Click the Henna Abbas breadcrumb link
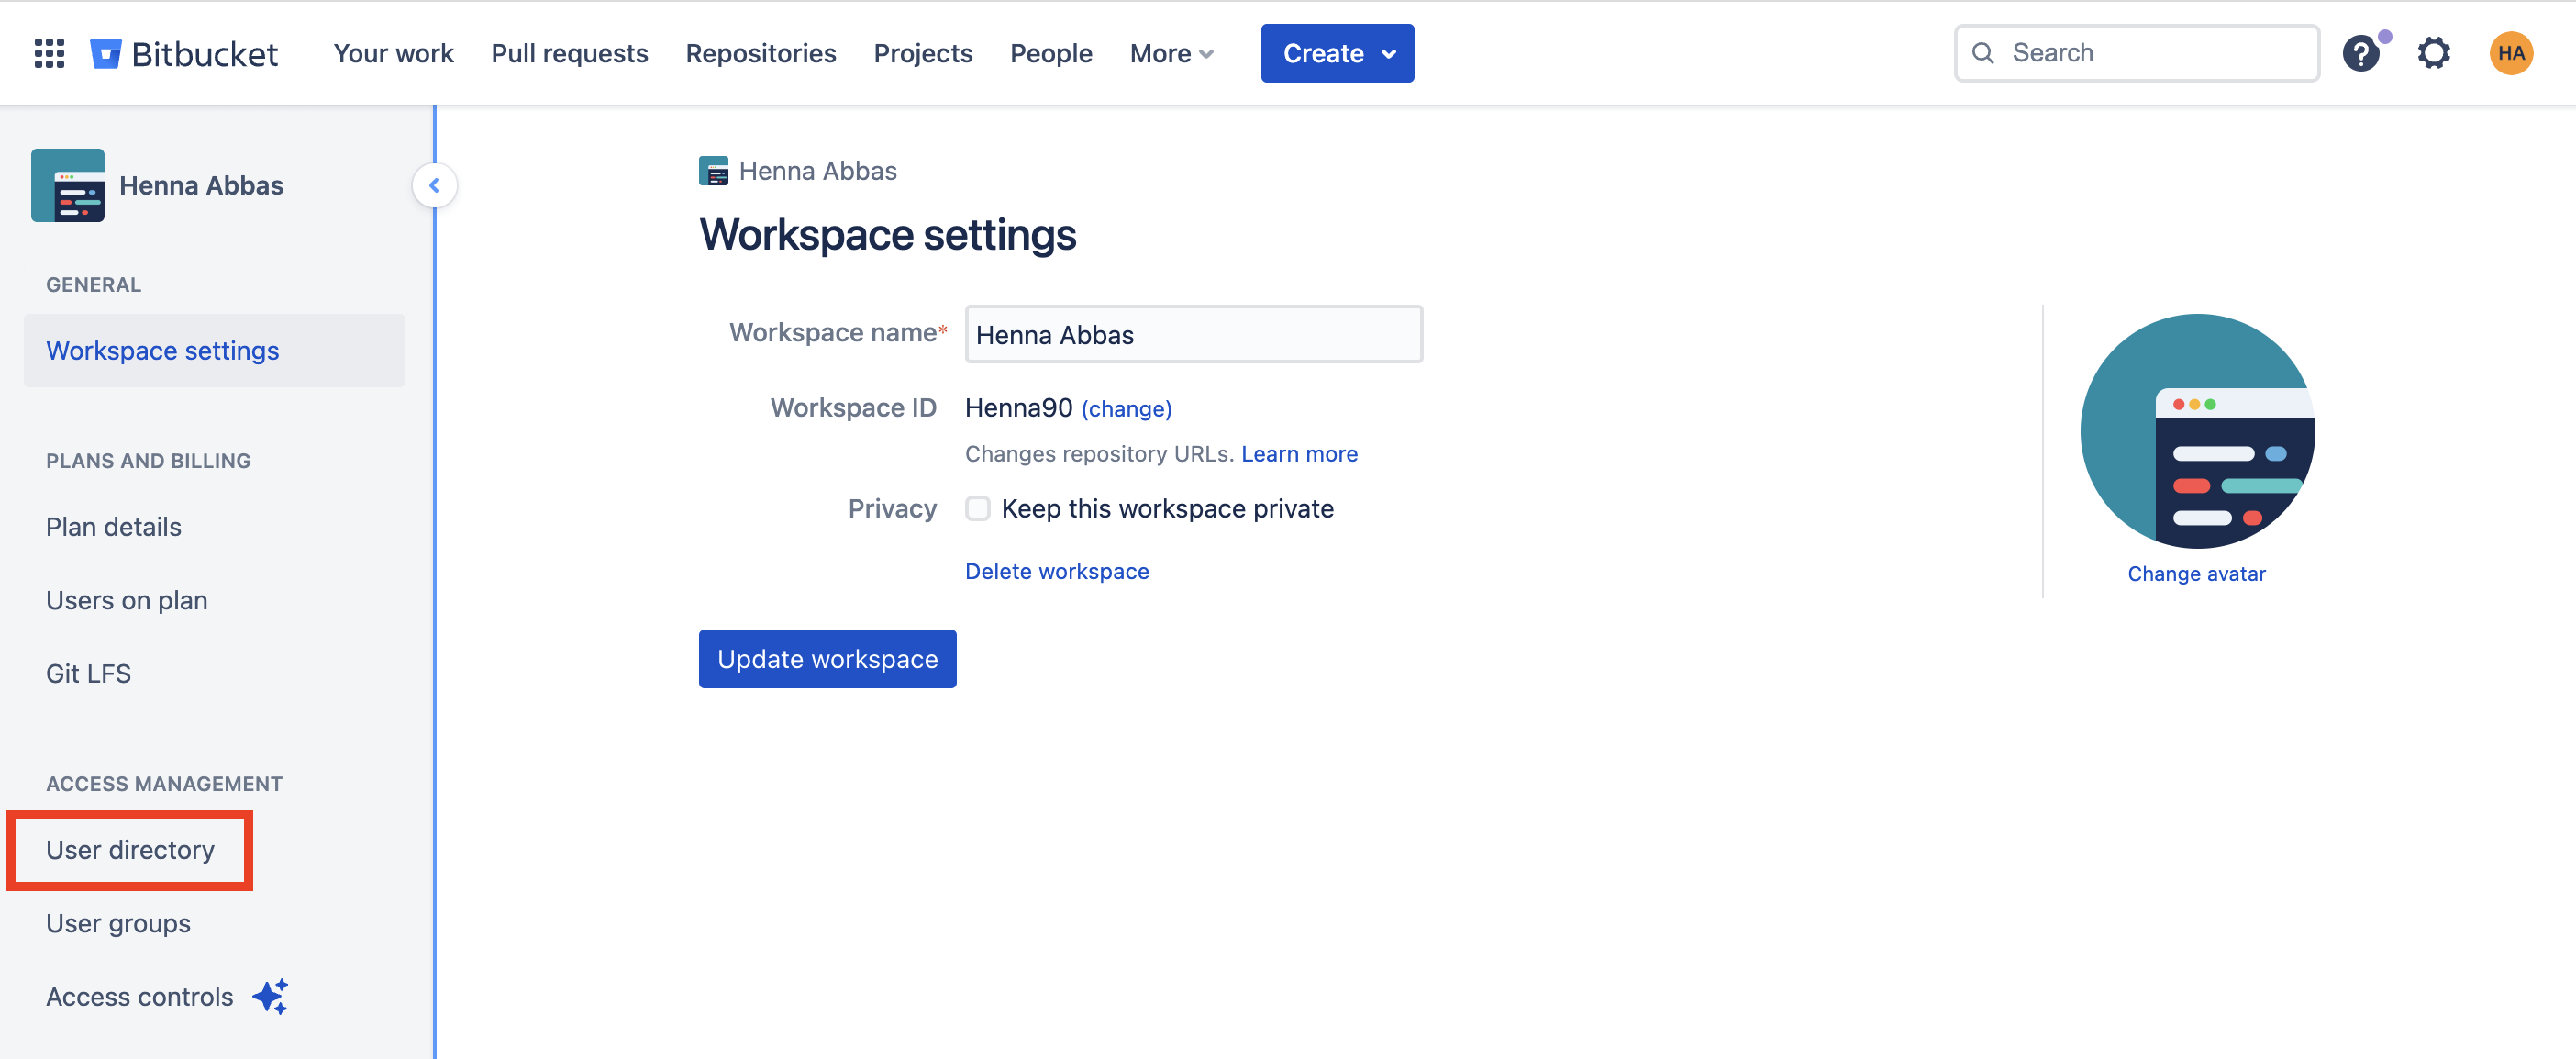 (817, 171)
